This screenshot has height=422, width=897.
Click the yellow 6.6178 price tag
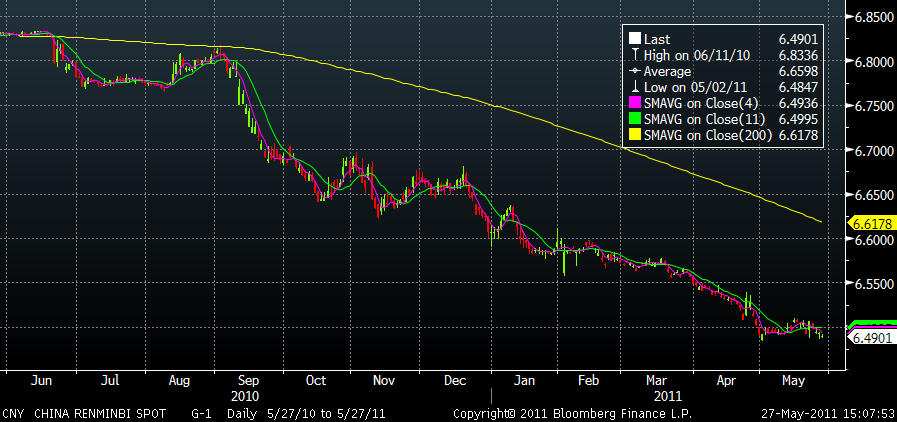click(x=871, y=222)
